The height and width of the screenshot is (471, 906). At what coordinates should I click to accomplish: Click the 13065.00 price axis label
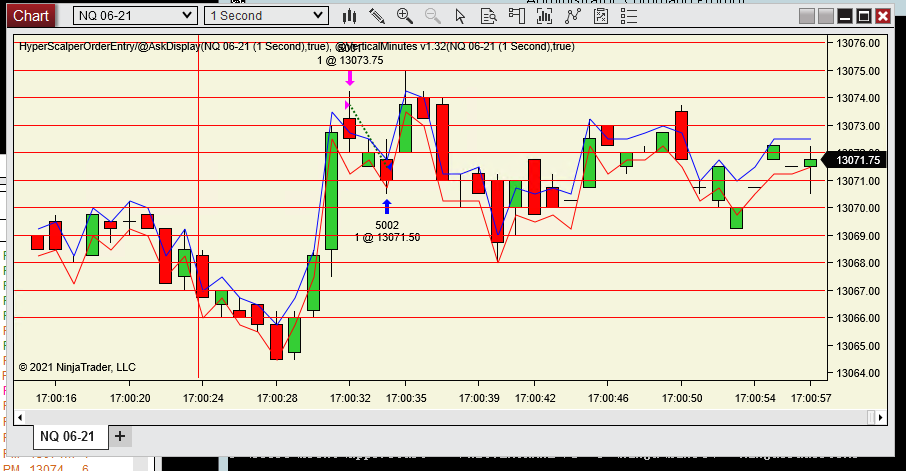858,346
